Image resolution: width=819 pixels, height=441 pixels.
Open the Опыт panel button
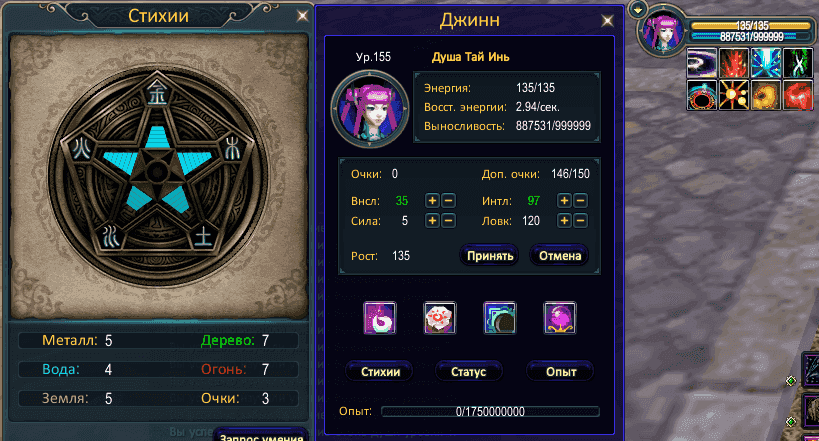tap(561, 372)
